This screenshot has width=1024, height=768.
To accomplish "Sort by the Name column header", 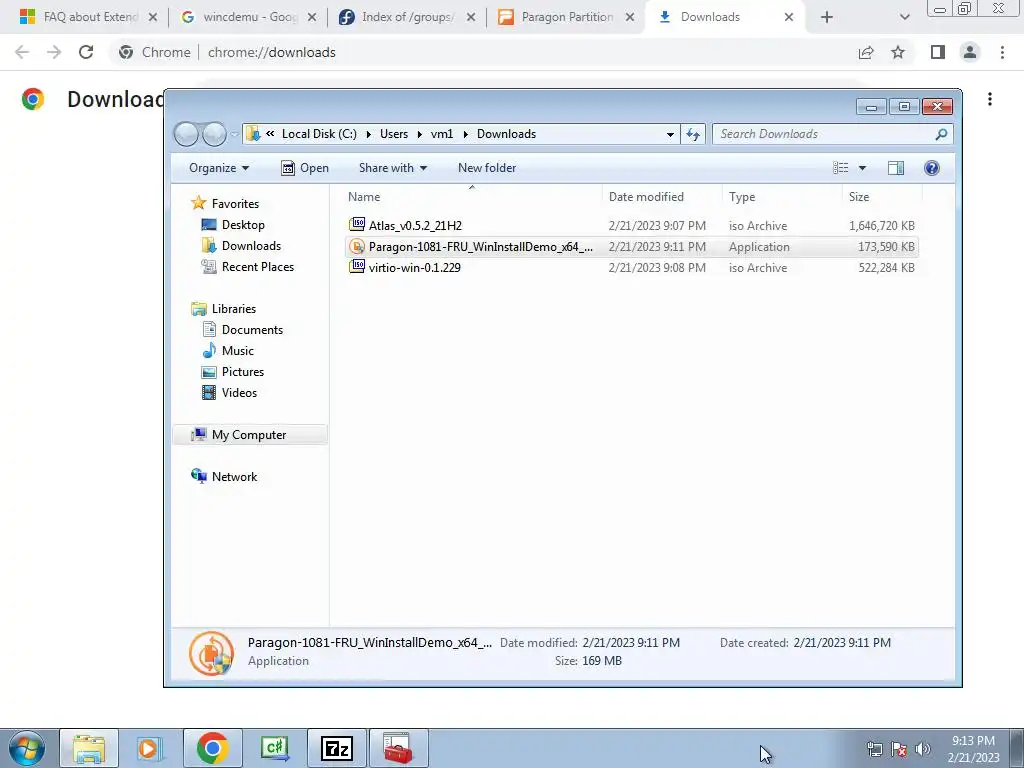I will pos(472,197).
